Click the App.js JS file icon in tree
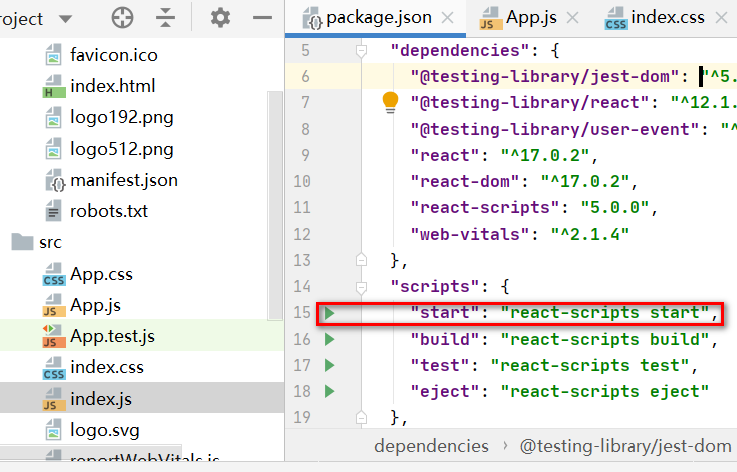 [54, 306]
